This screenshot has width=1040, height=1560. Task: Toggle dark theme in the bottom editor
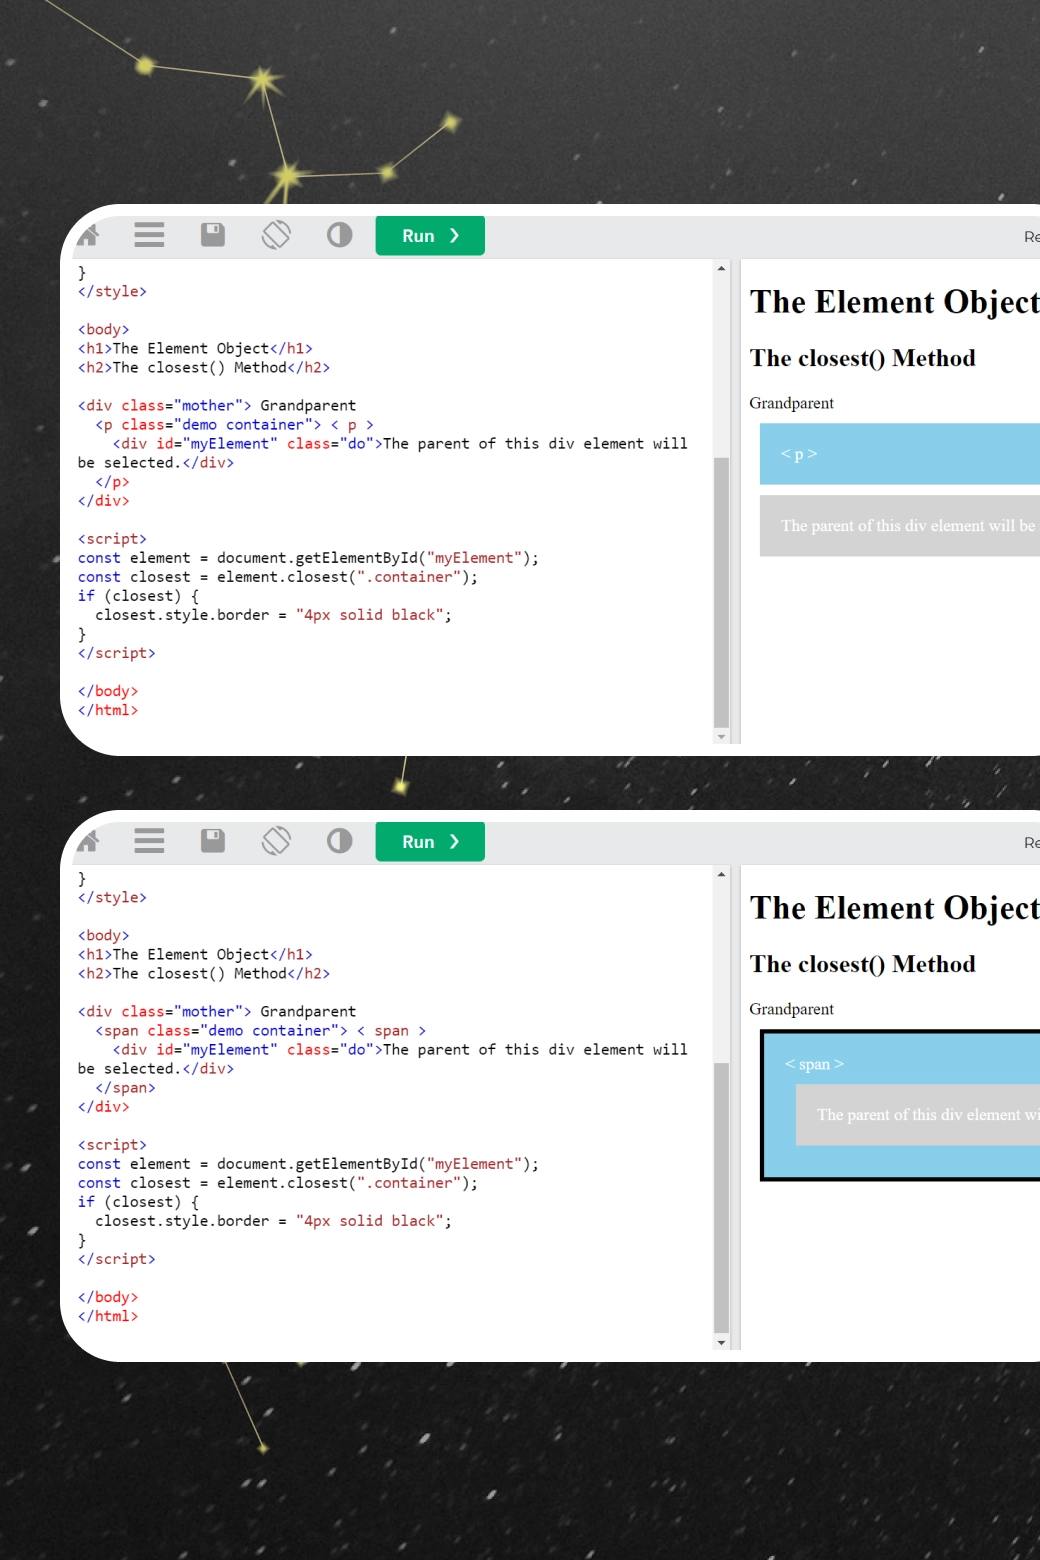coord(340,841)
